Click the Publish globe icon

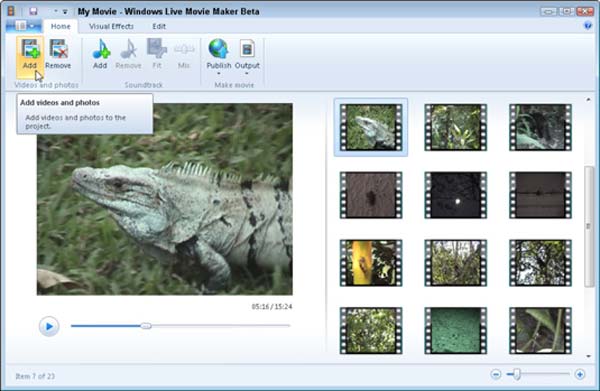(x=218, y=49)
